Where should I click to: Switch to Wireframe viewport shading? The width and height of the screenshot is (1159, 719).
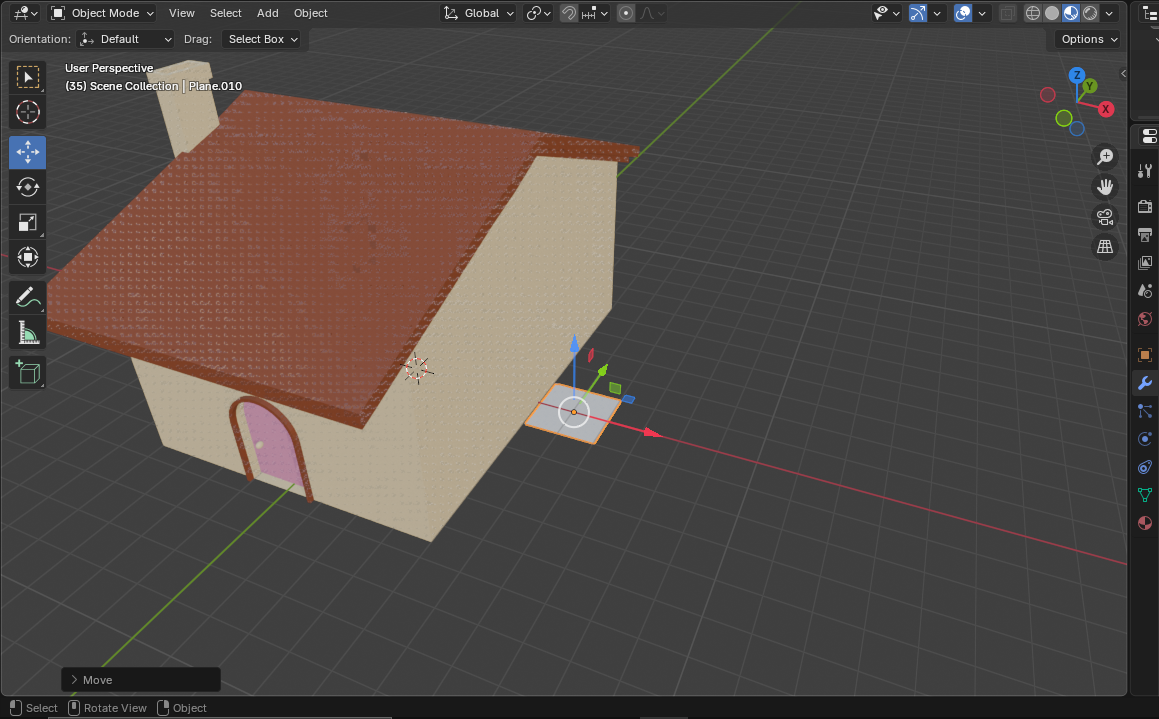pyautogui.click(x=1033, y=13)
